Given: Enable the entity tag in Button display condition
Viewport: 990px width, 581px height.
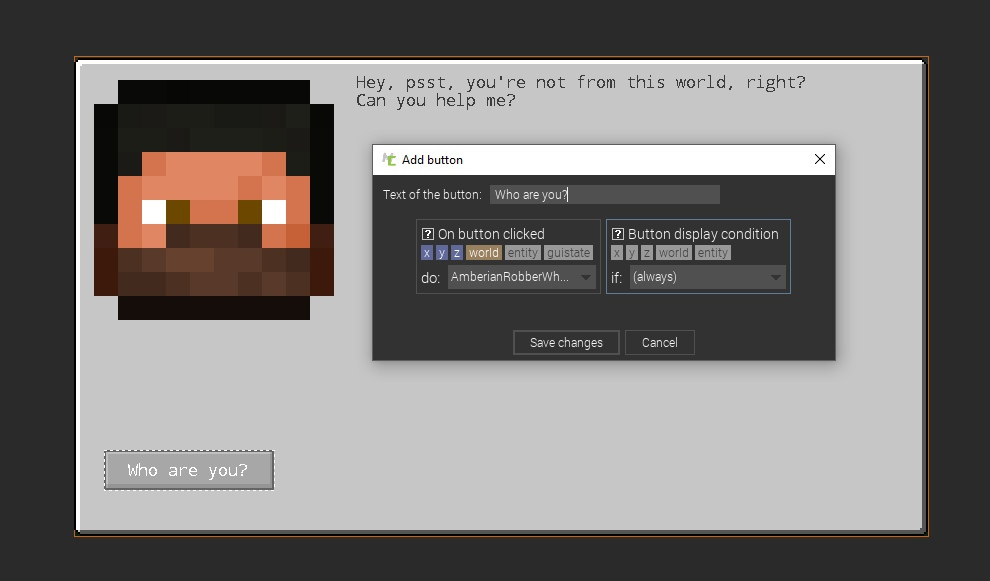Looking at the screenshot, I should [711, 252].
